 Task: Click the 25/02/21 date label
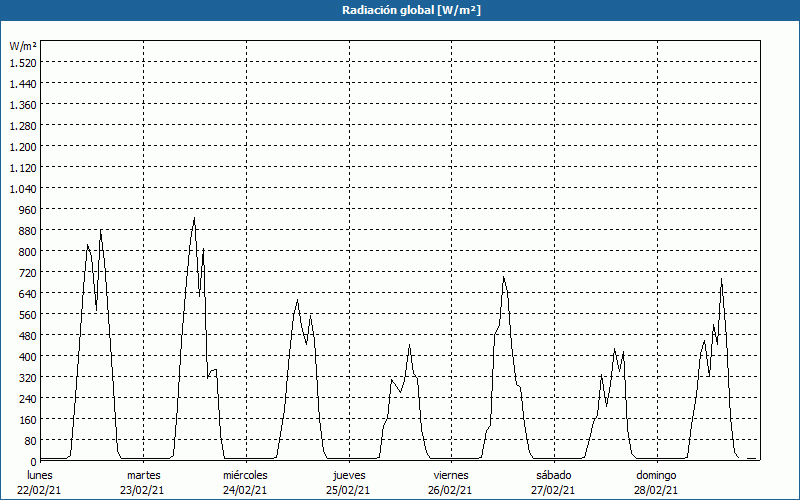tap(348, 490)
